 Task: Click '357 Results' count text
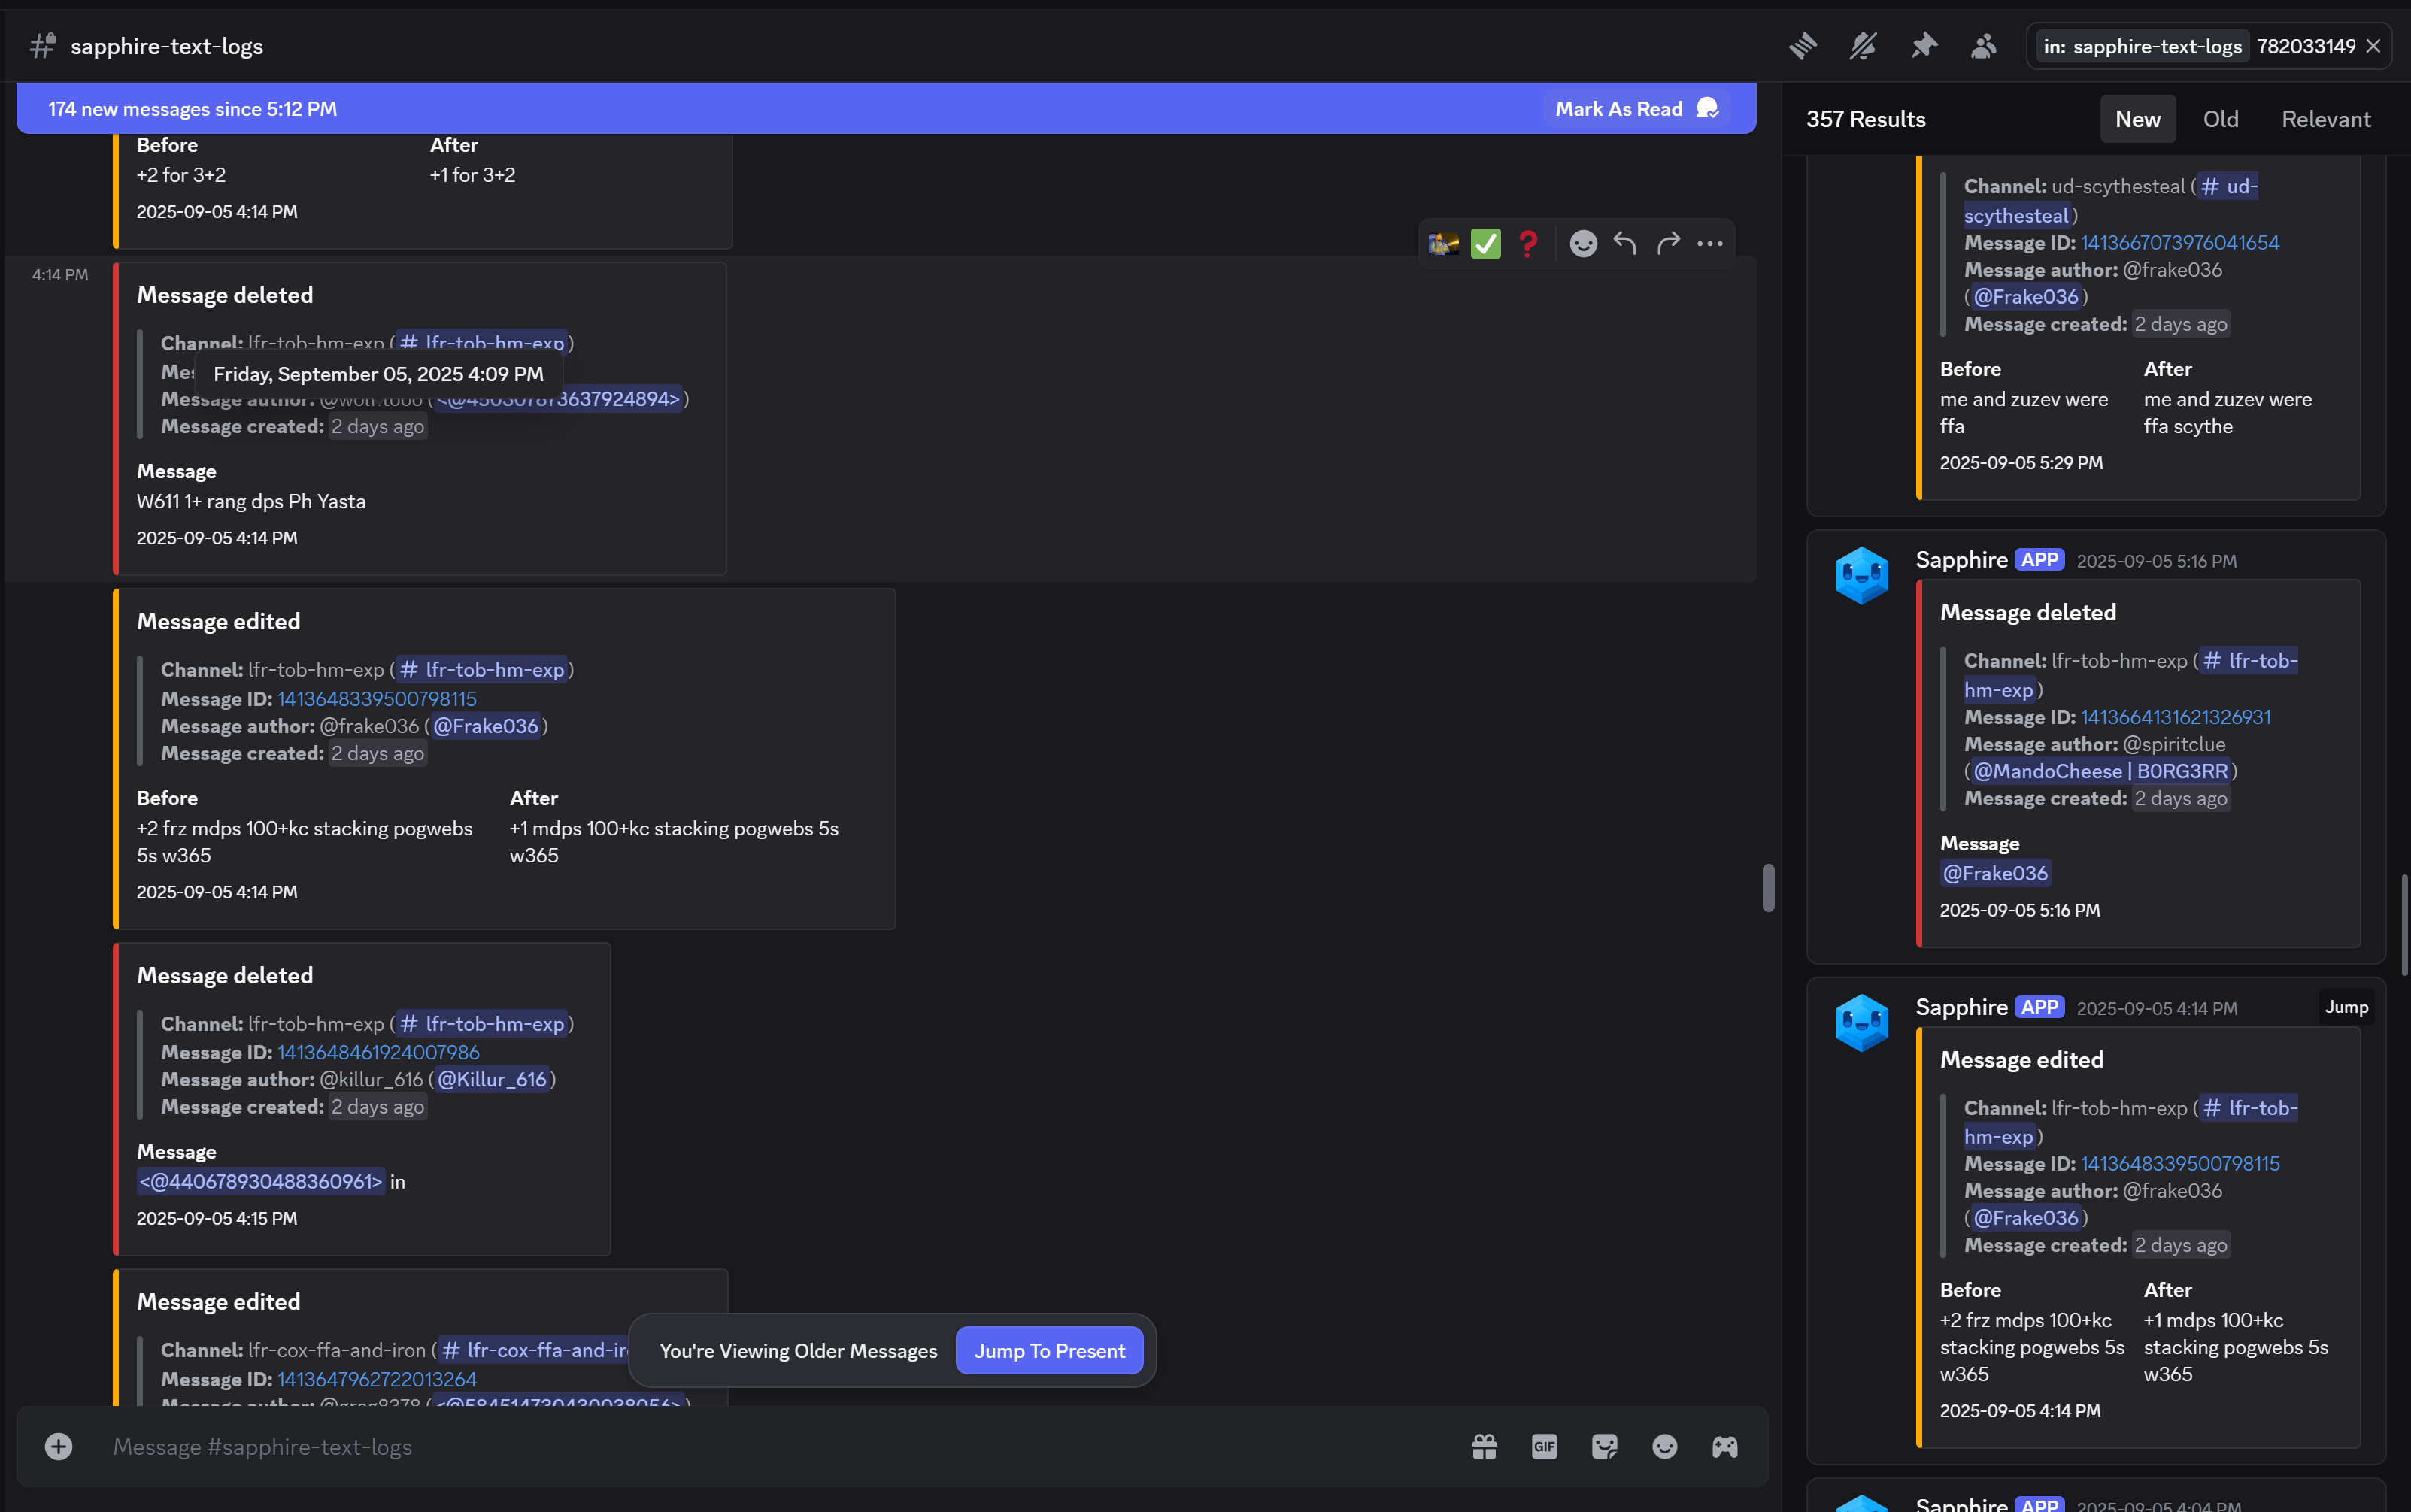point(1865,119)
